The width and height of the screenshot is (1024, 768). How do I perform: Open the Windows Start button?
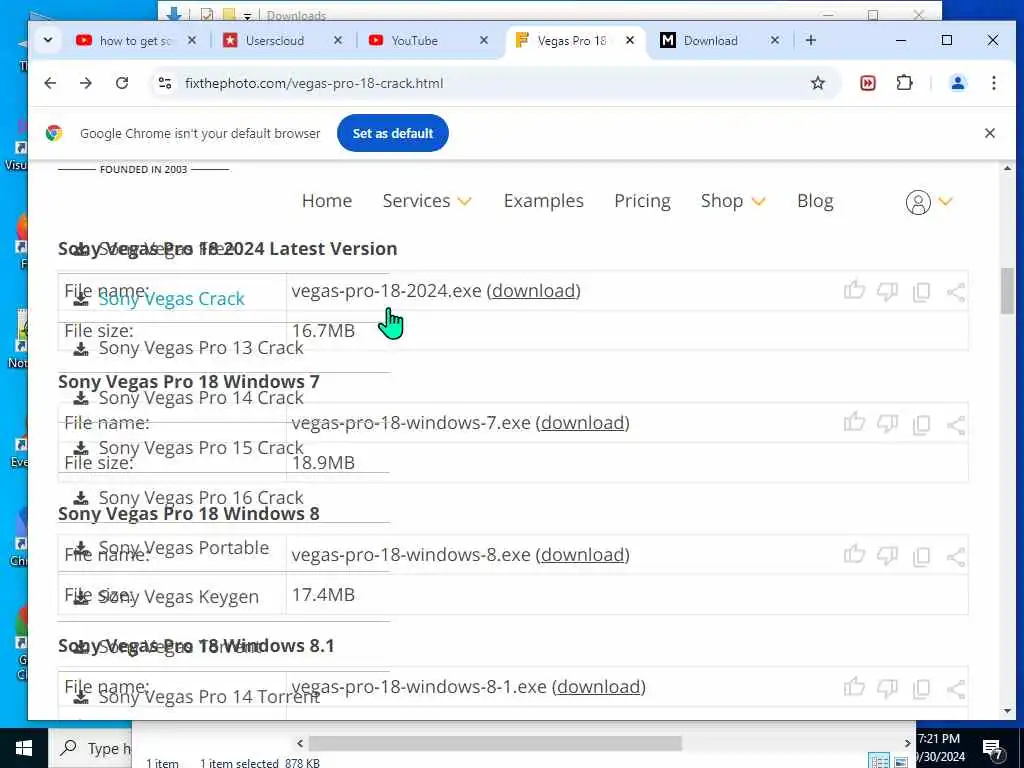(x=24, y=748)
